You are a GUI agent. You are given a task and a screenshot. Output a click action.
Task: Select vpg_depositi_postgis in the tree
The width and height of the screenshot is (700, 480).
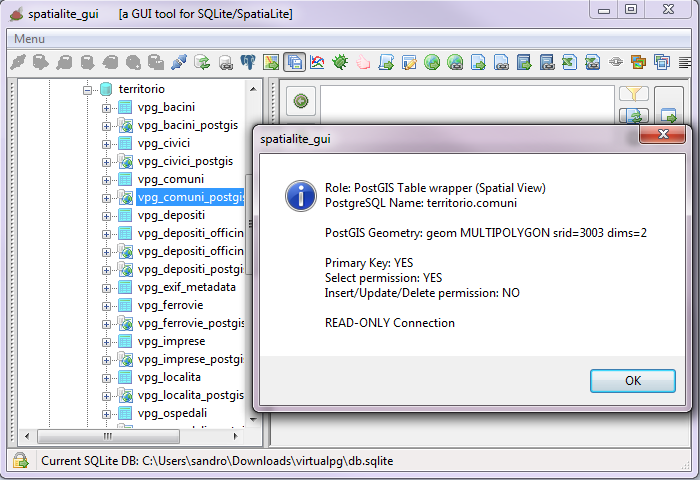[x=191, y=269]
